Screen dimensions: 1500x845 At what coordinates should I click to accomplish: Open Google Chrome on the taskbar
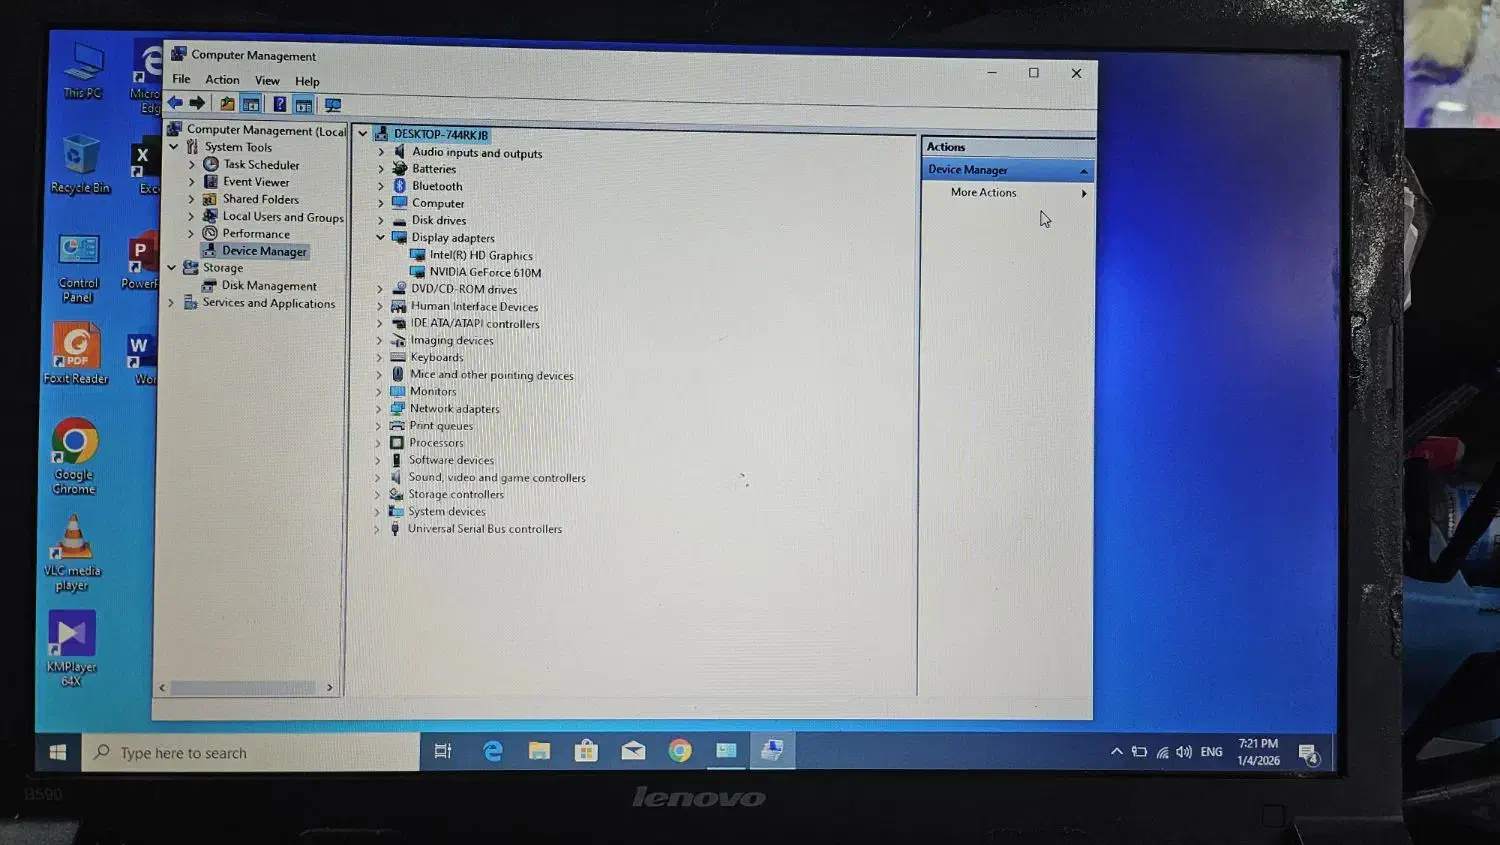(680, 751)
